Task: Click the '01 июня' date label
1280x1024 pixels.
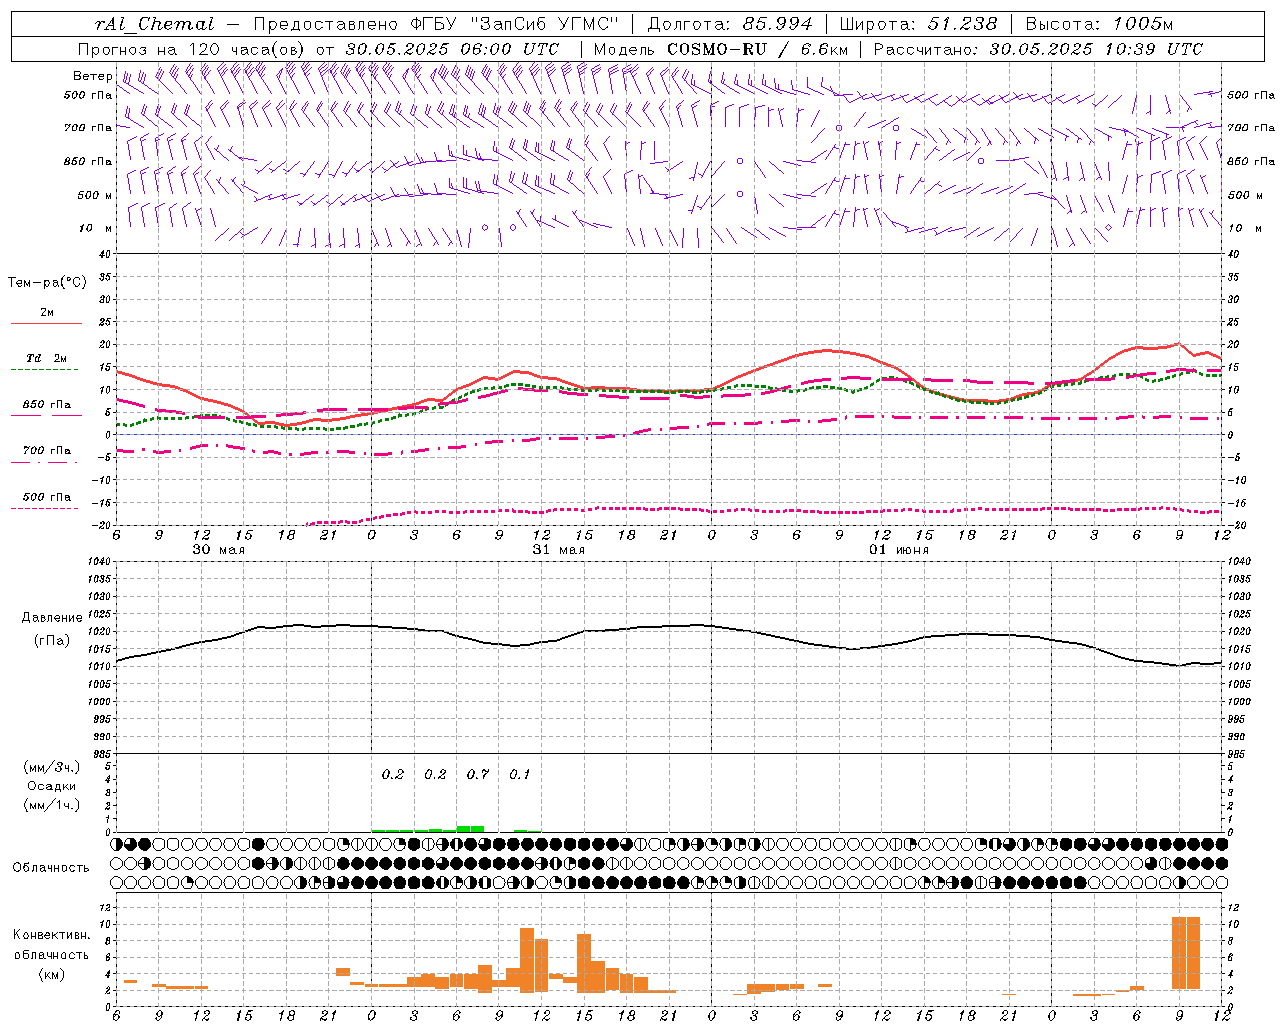Action: 898,550
